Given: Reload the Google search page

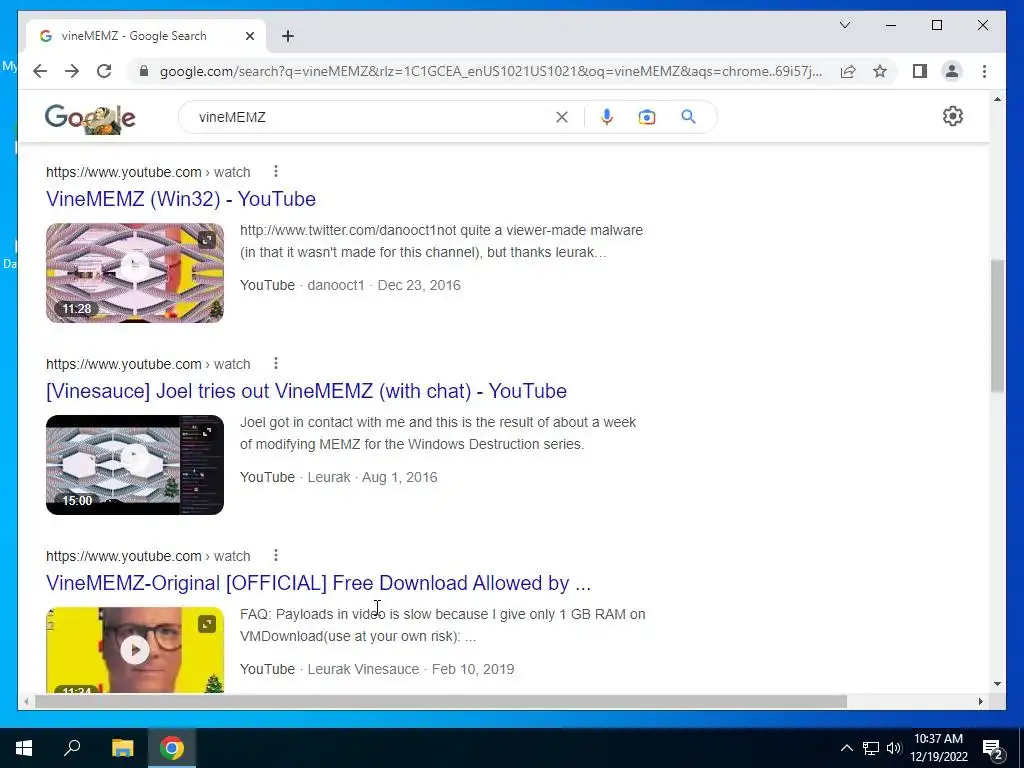Looking at the screenshot, I should pos(104,71).
